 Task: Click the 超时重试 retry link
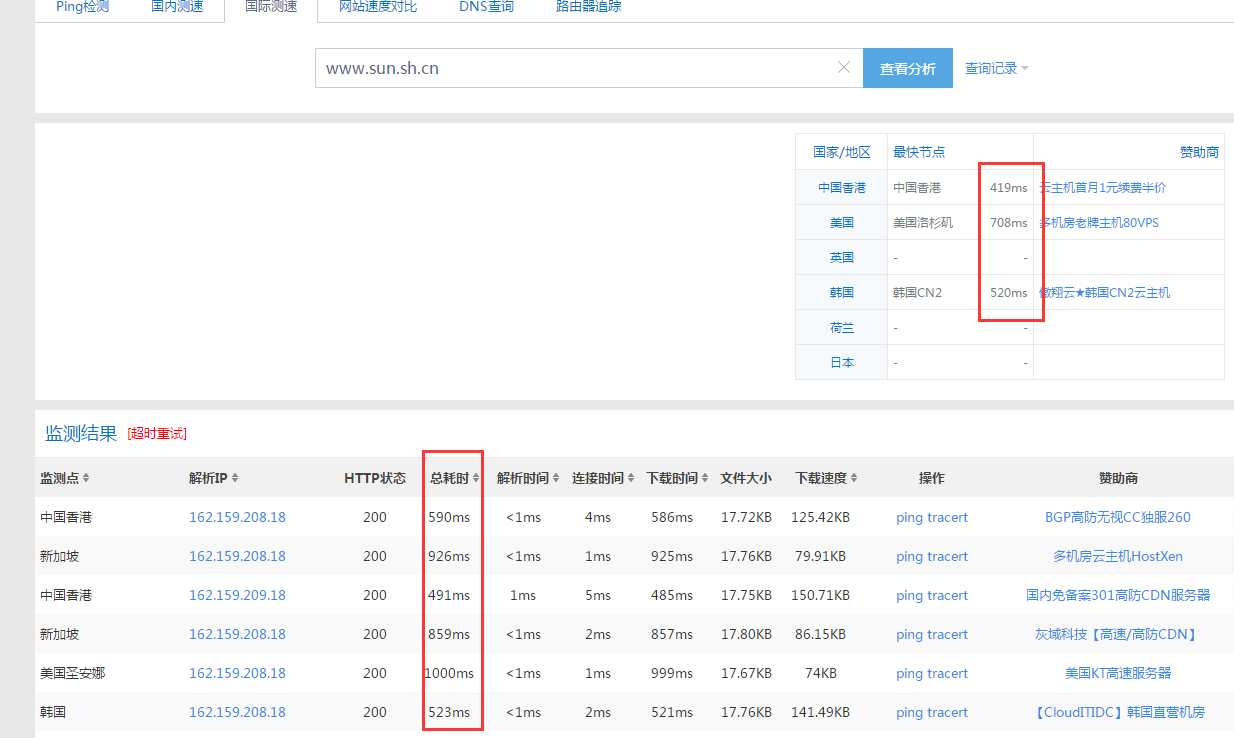[157, 433]
